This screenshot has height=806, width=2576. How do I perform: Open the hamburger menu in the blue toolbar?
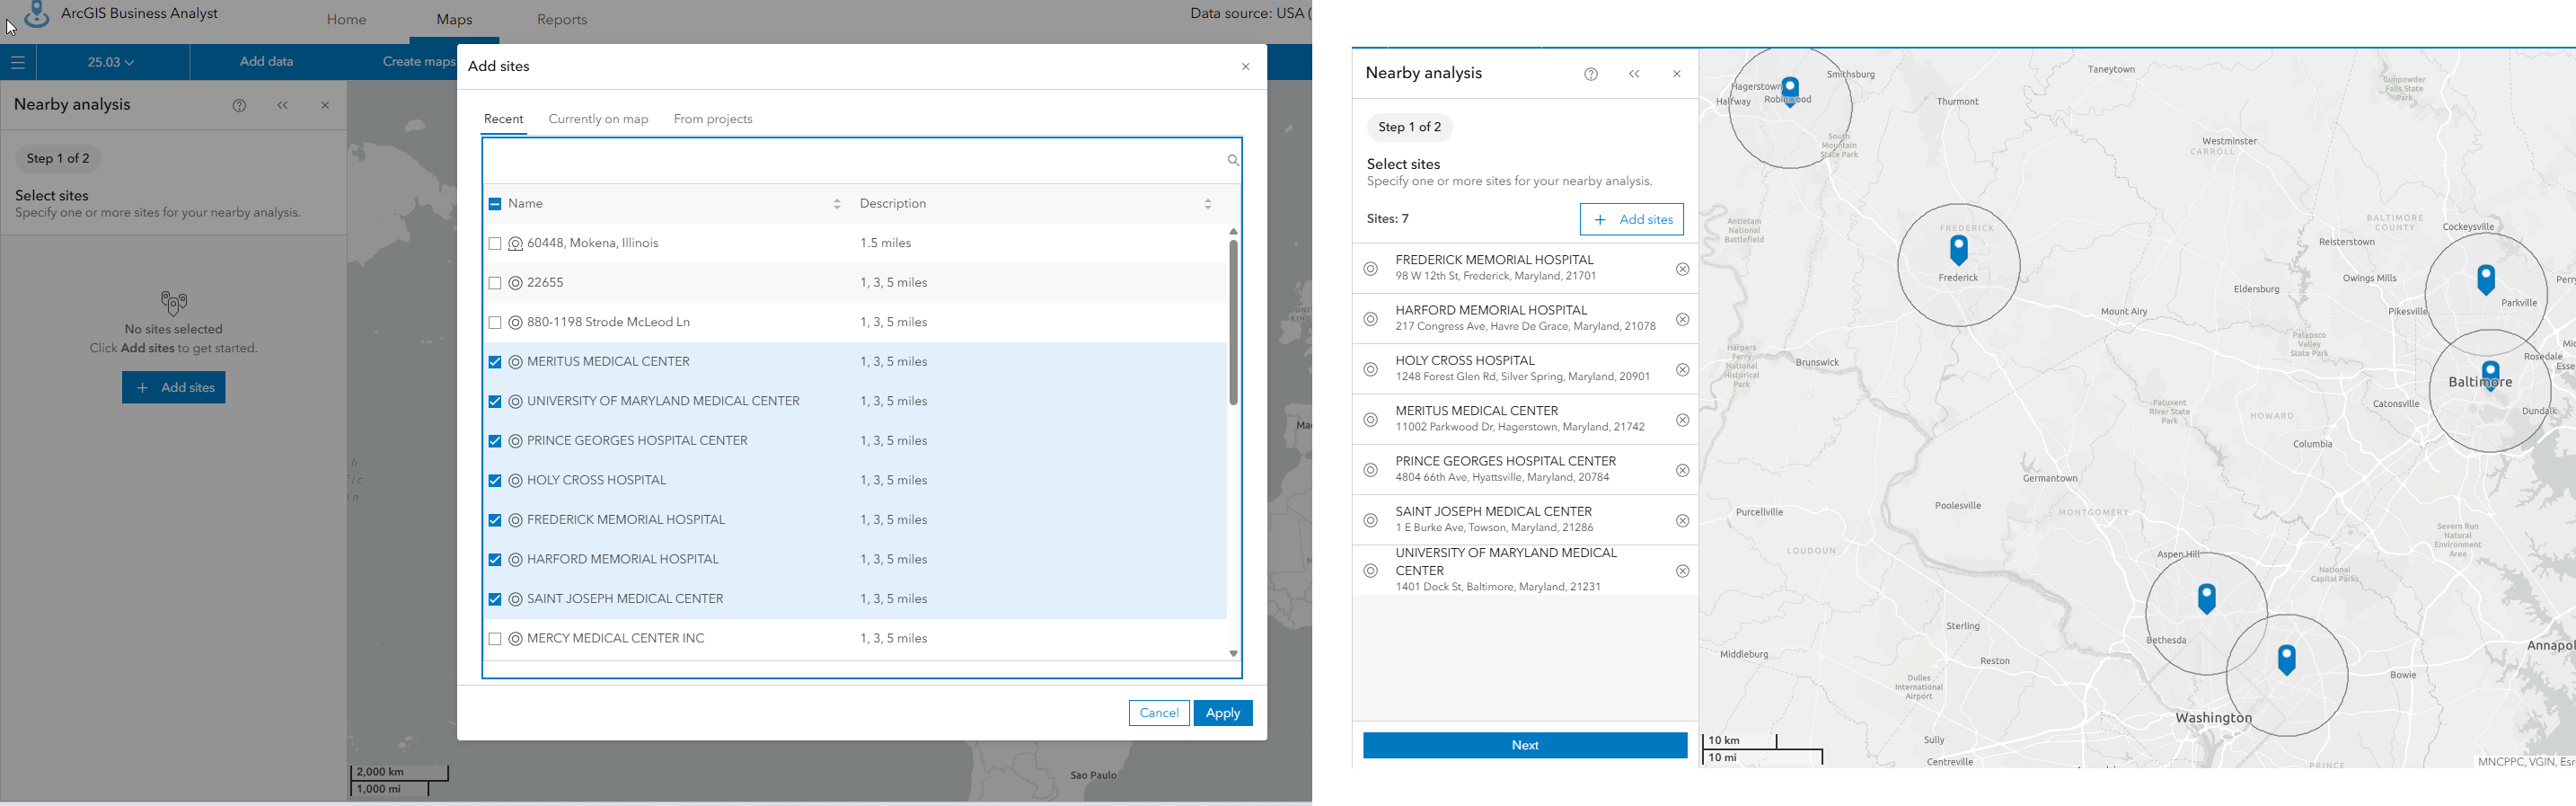18,62
